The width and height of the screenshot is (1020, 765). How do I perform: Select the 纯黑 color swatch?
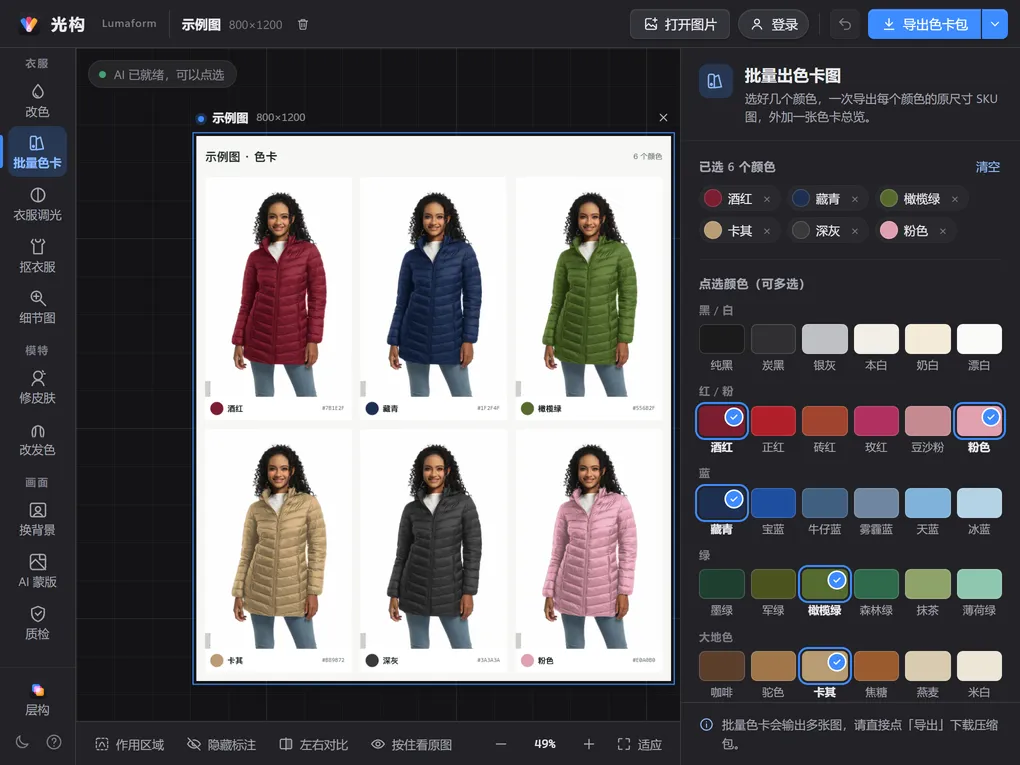click(x=721, y=339)
